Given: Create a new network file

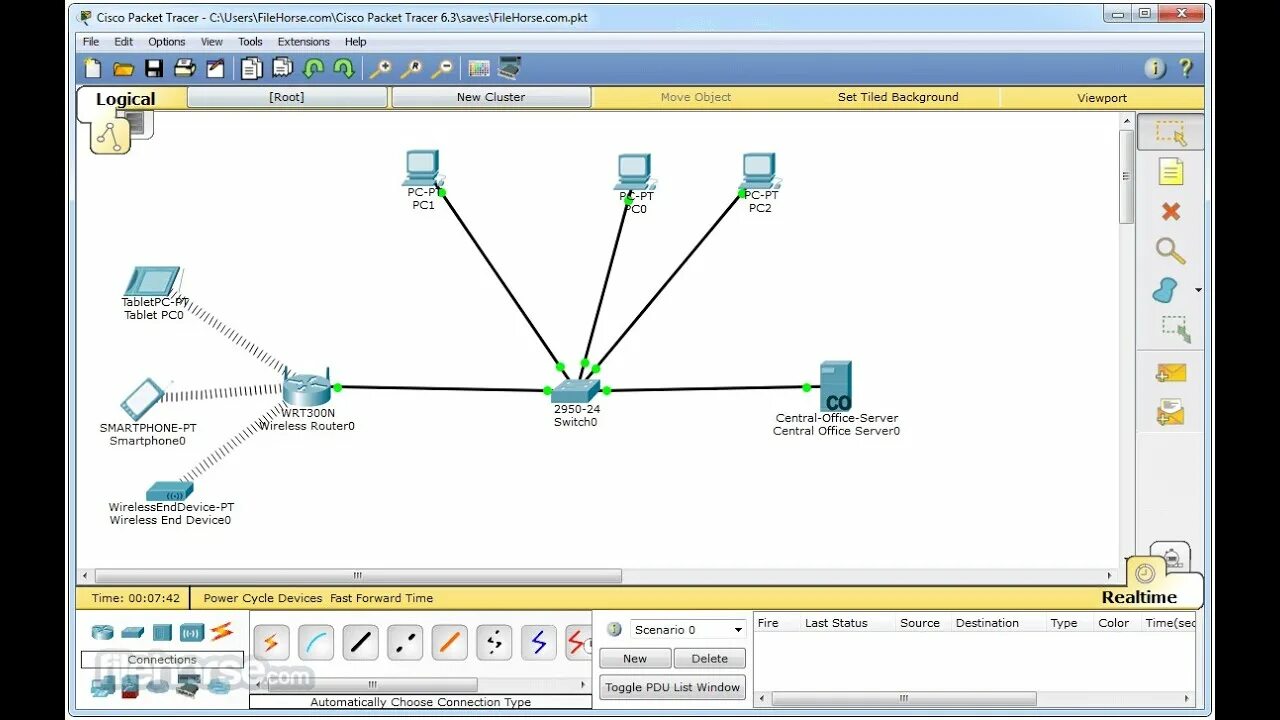Looking at the screenshot, I should (93, 69).
